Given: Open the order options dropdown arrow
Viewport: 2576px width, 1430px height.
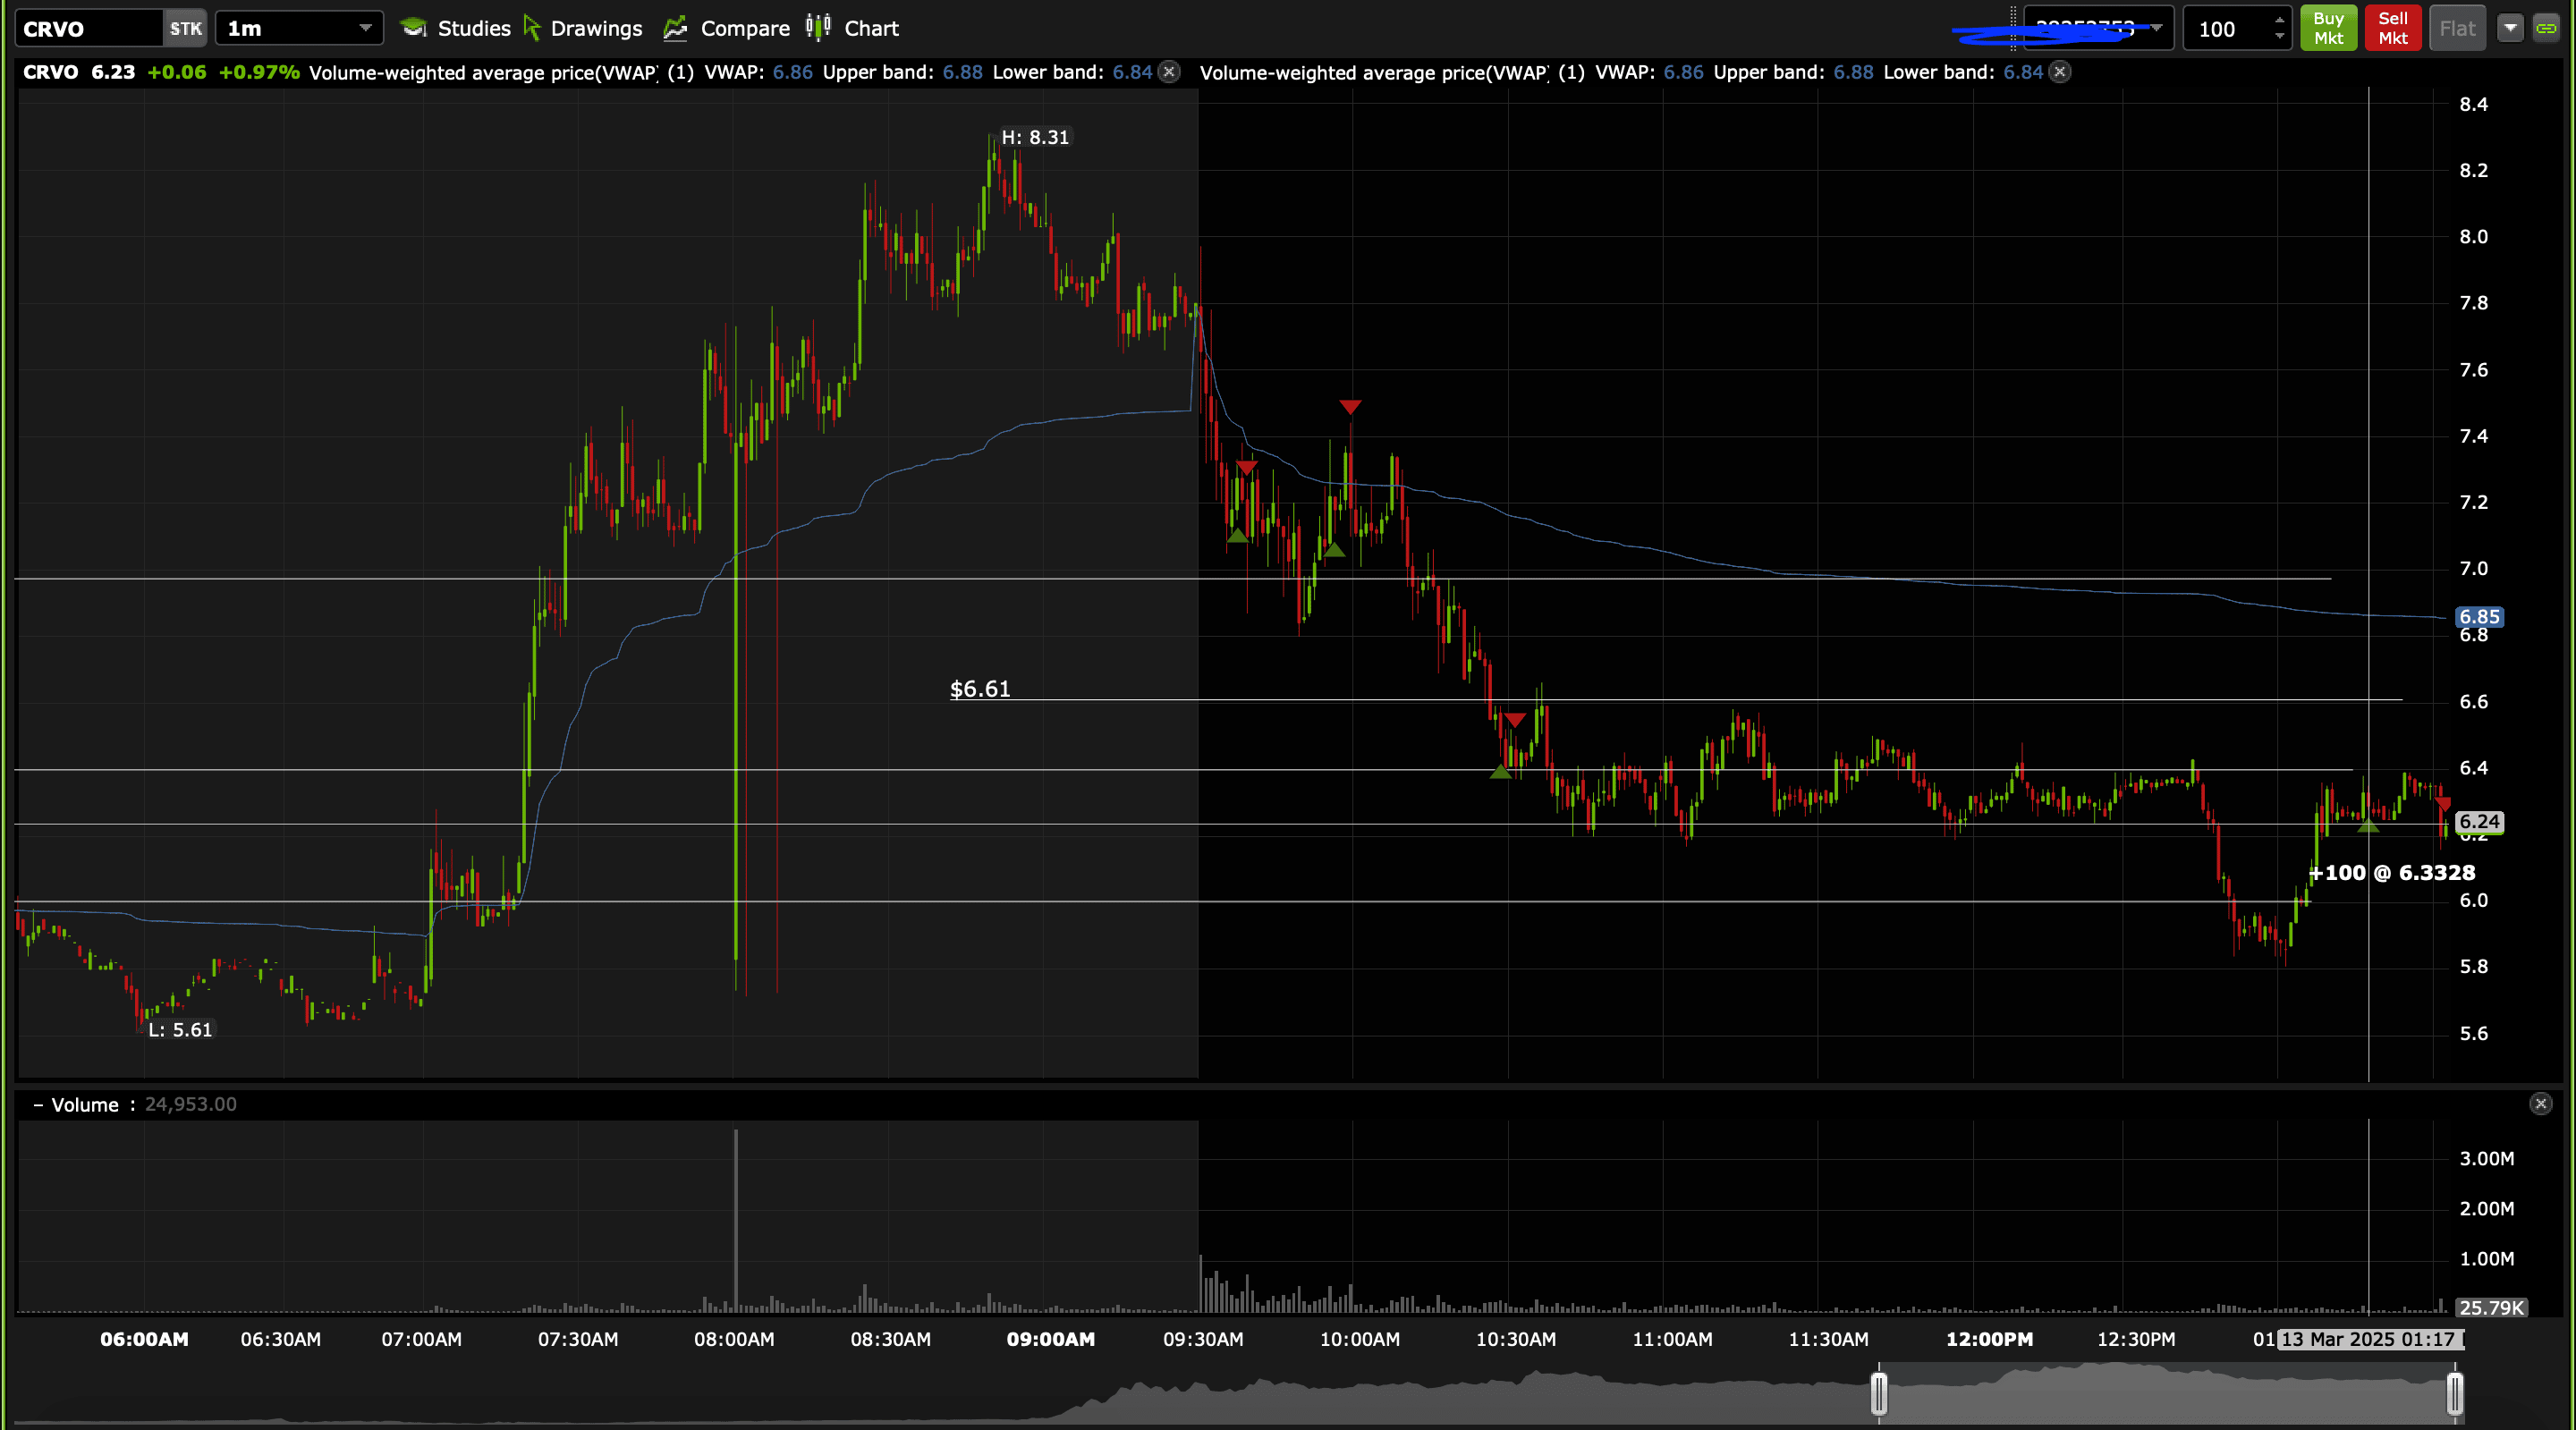Looking at the screenshot, I should [x=2510, y=28].
